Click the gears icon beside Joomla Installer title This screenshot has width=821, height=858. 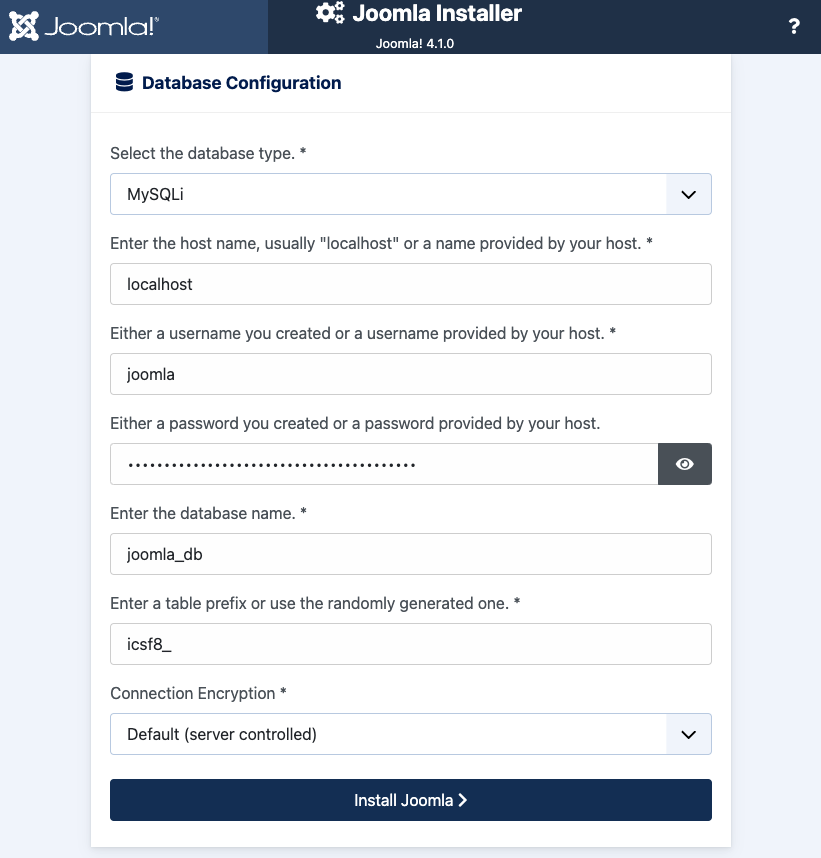[330, 14]
